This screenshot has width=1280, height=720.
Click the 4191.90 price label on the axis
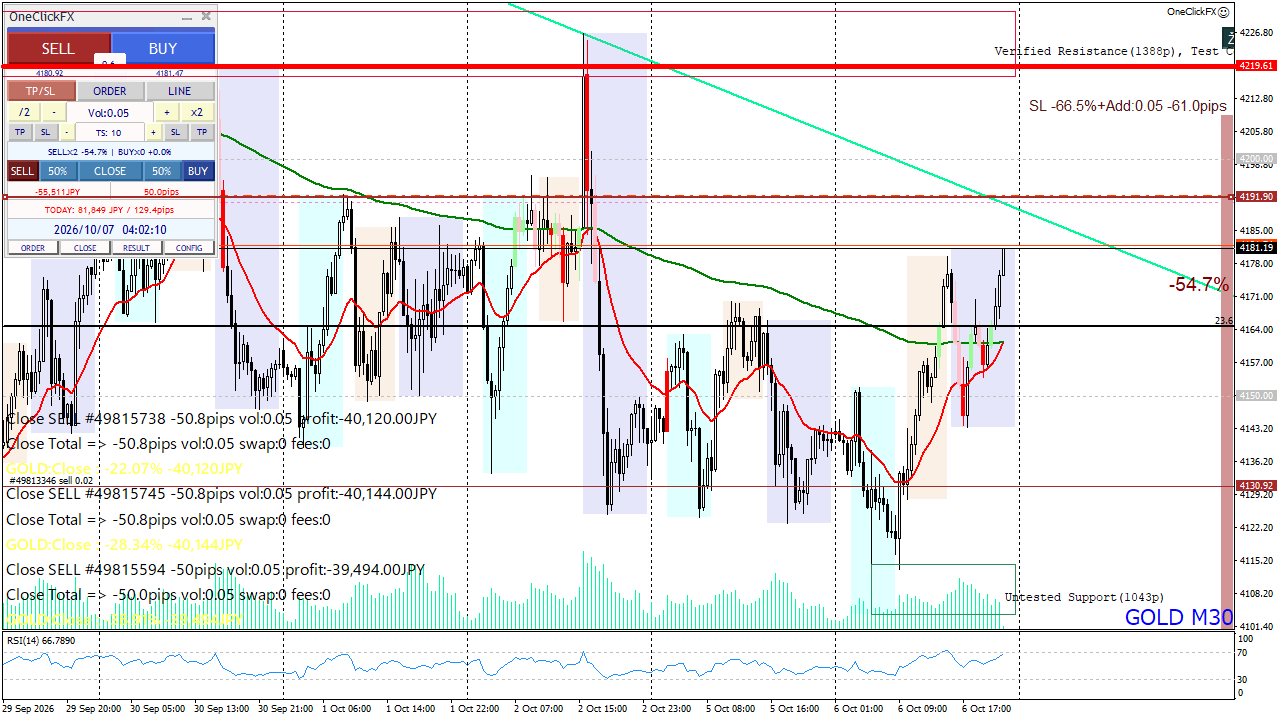[x=1257, y=197]
